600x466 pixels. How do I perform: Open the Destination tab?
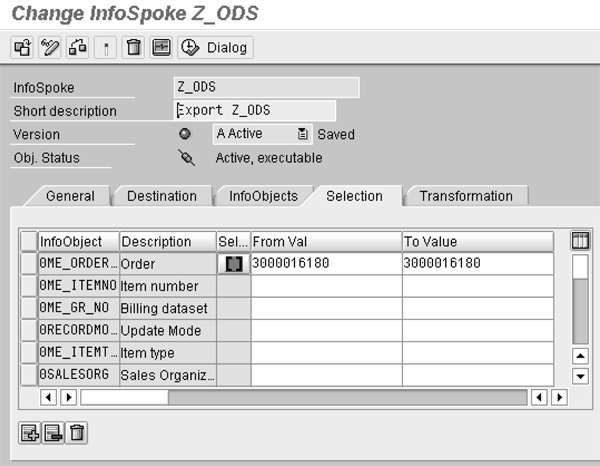[x=162, y=196]
